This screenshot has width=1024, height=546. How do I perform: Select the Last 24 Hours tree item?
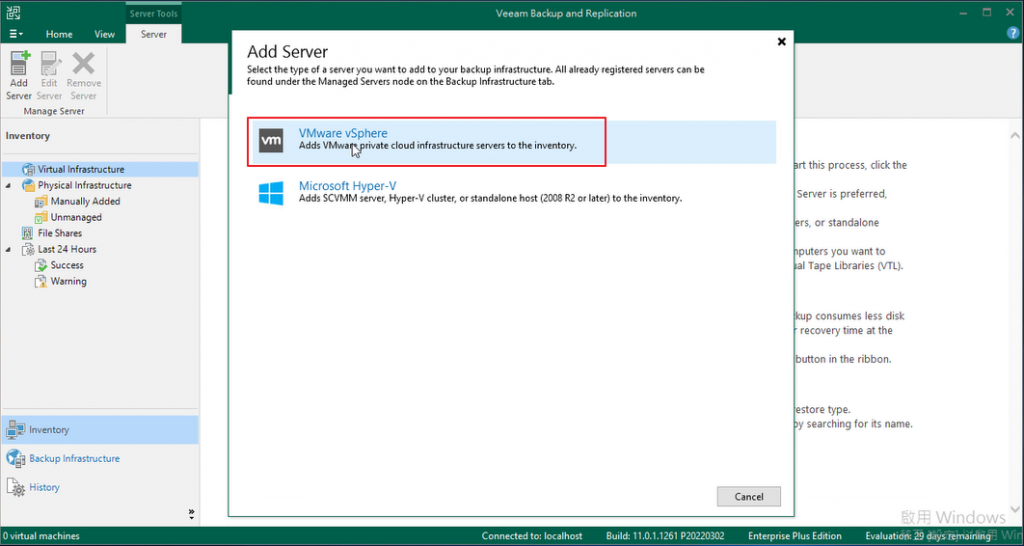(67, 249)
